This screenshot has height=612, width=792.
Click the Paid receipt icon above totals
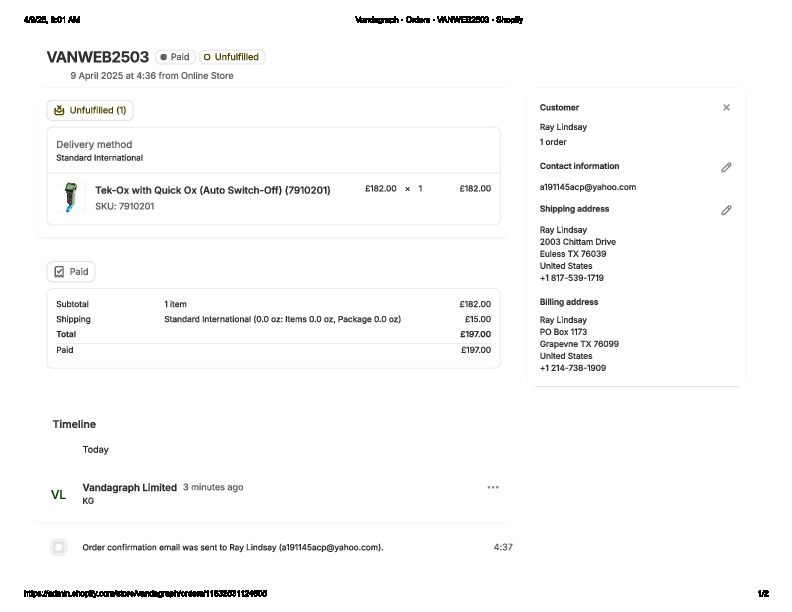click(x=60, y=272)
